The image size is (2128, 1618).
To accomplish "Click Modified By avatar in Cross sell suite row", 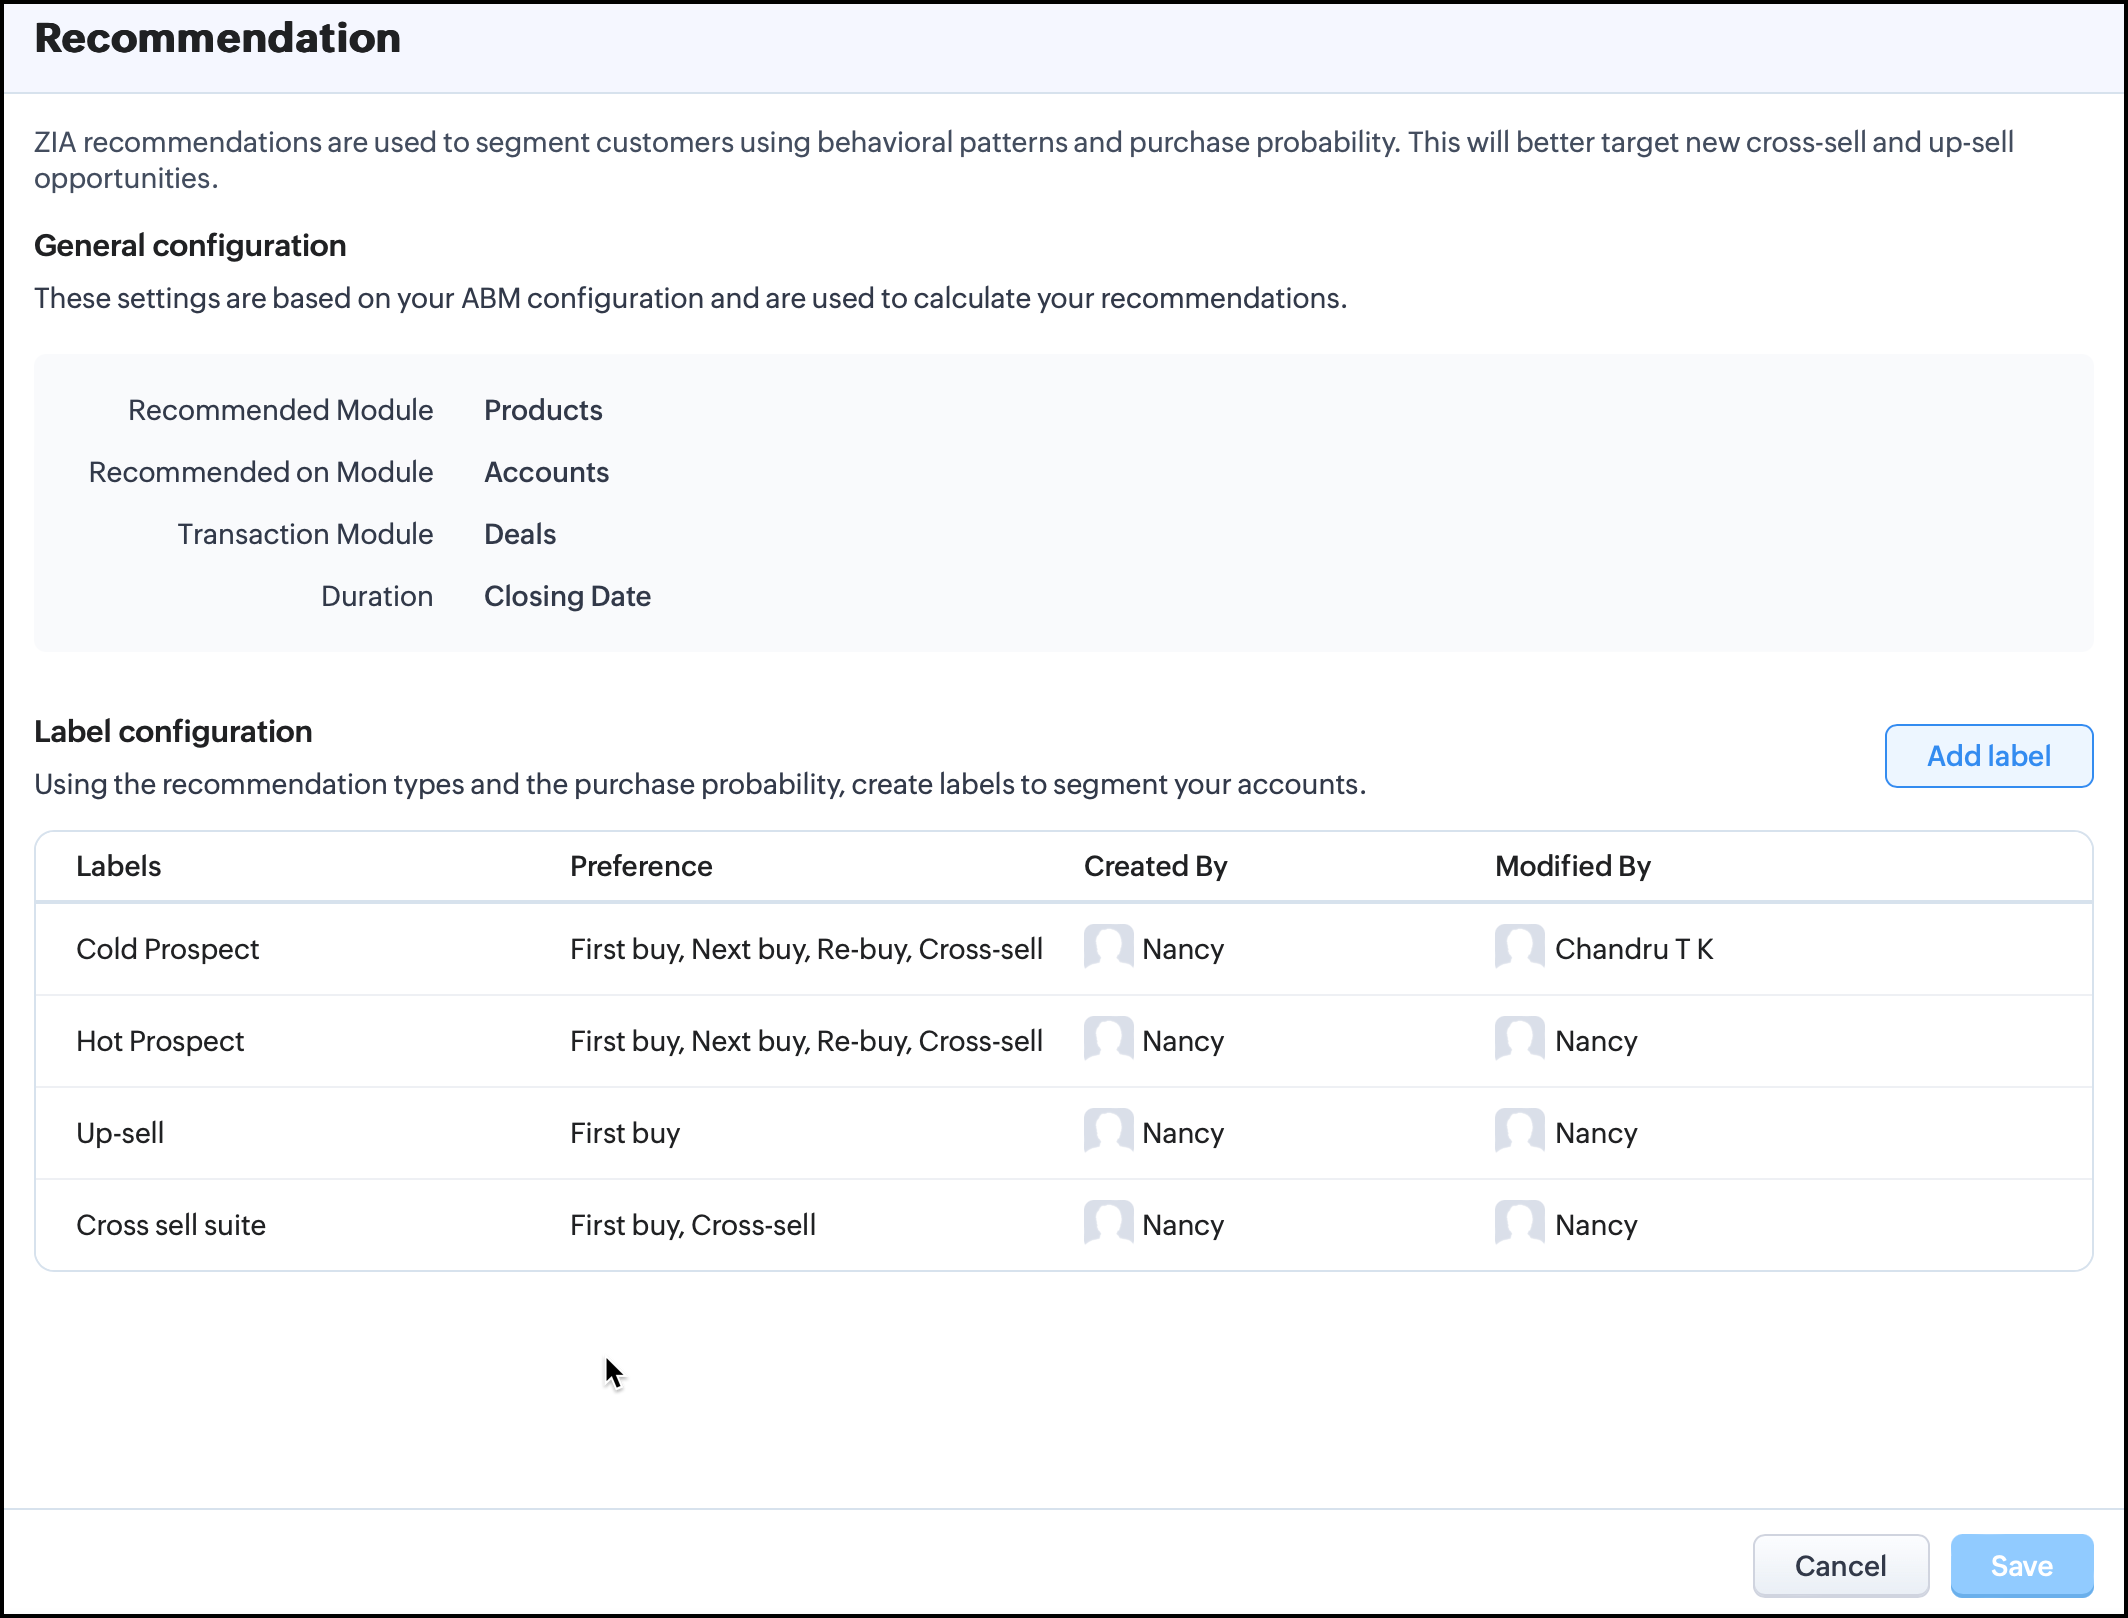I will pyautogui.click(x=1519, y=1222).
